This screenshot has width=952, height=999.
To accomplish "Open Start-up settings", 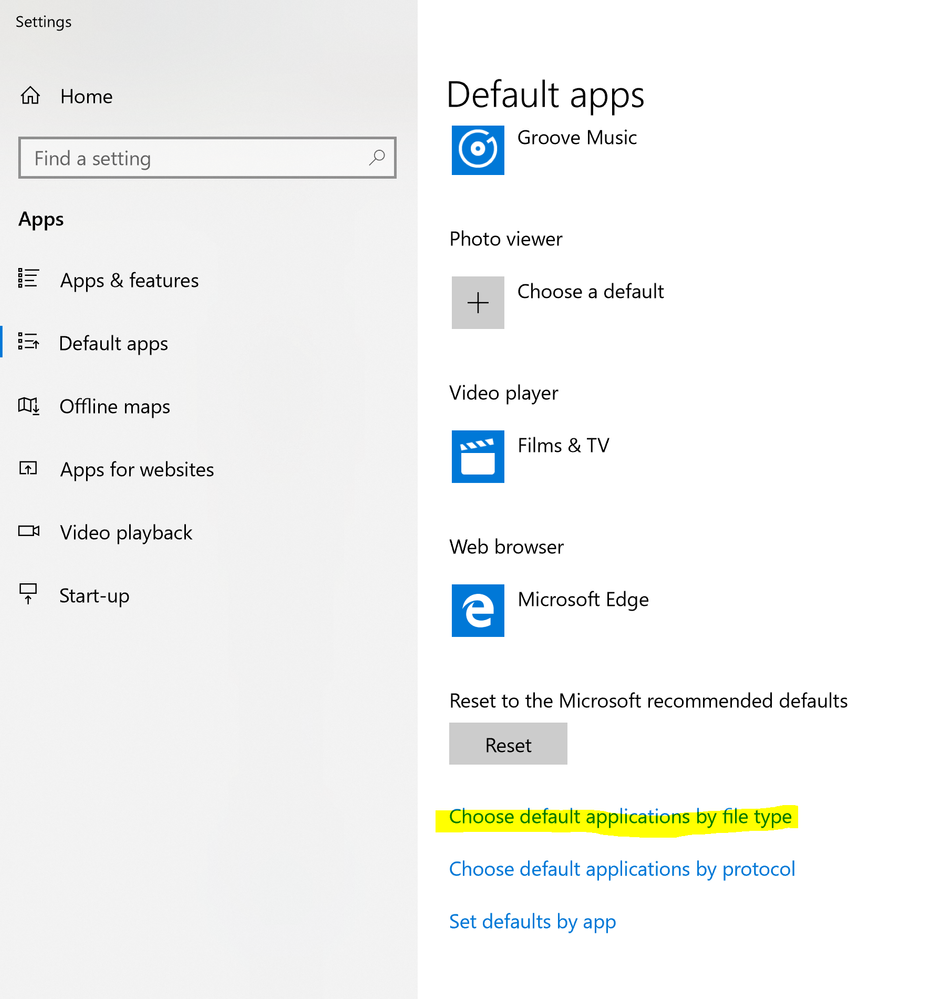I will tap(94, 596).
